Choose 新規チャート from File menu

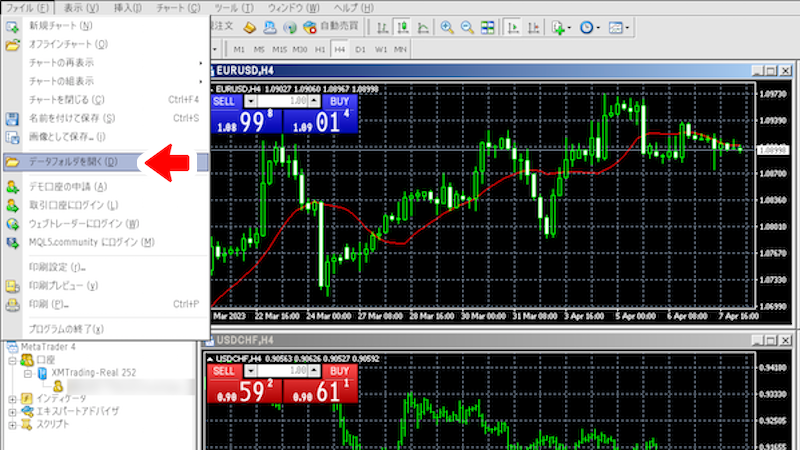coord(105,26)
